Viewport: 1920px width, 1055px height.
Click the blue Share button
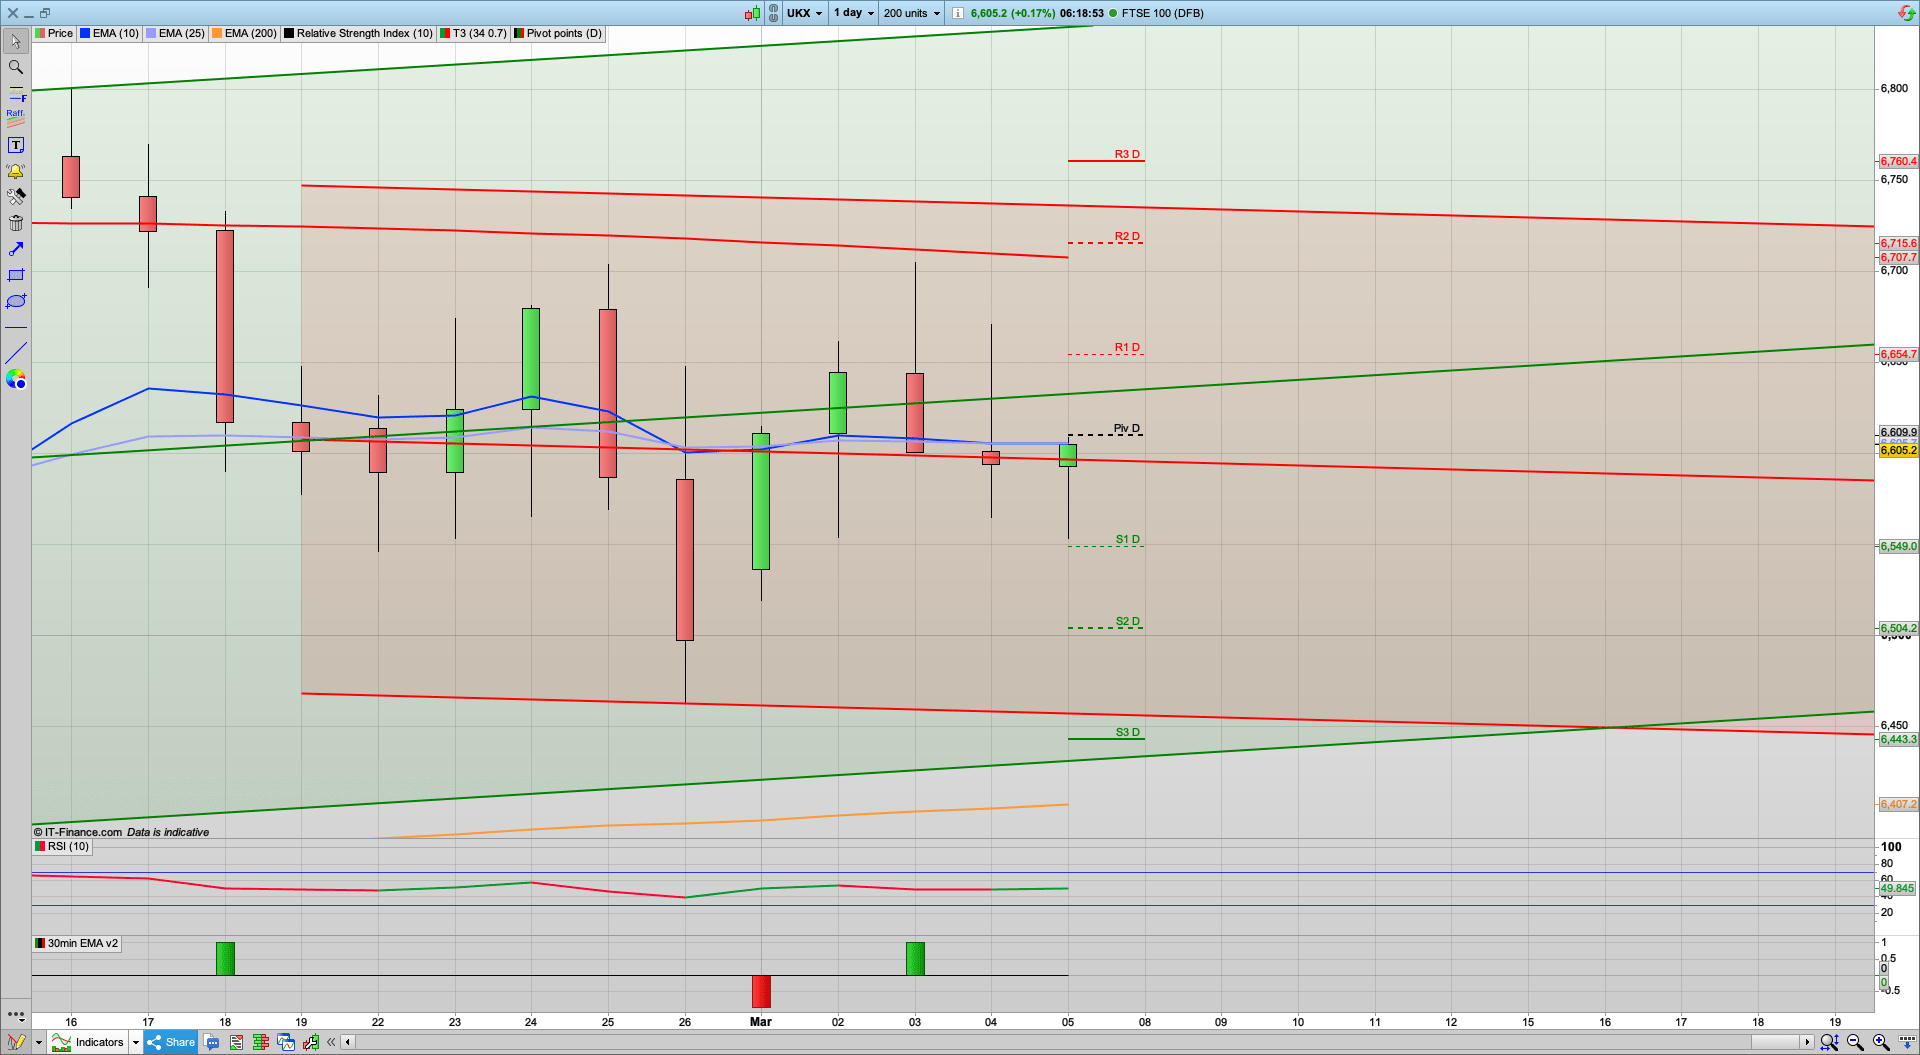170,1042
